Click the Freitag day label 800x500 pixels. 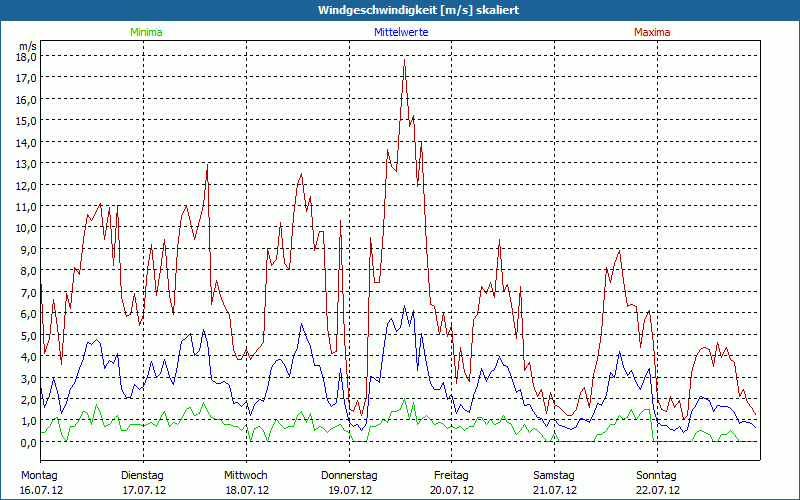[452, 476]
